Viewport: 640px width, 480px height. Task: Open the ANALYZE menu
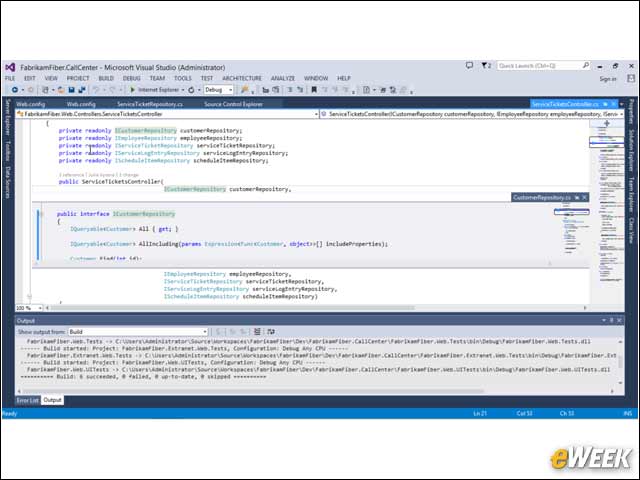click(283, 78)
